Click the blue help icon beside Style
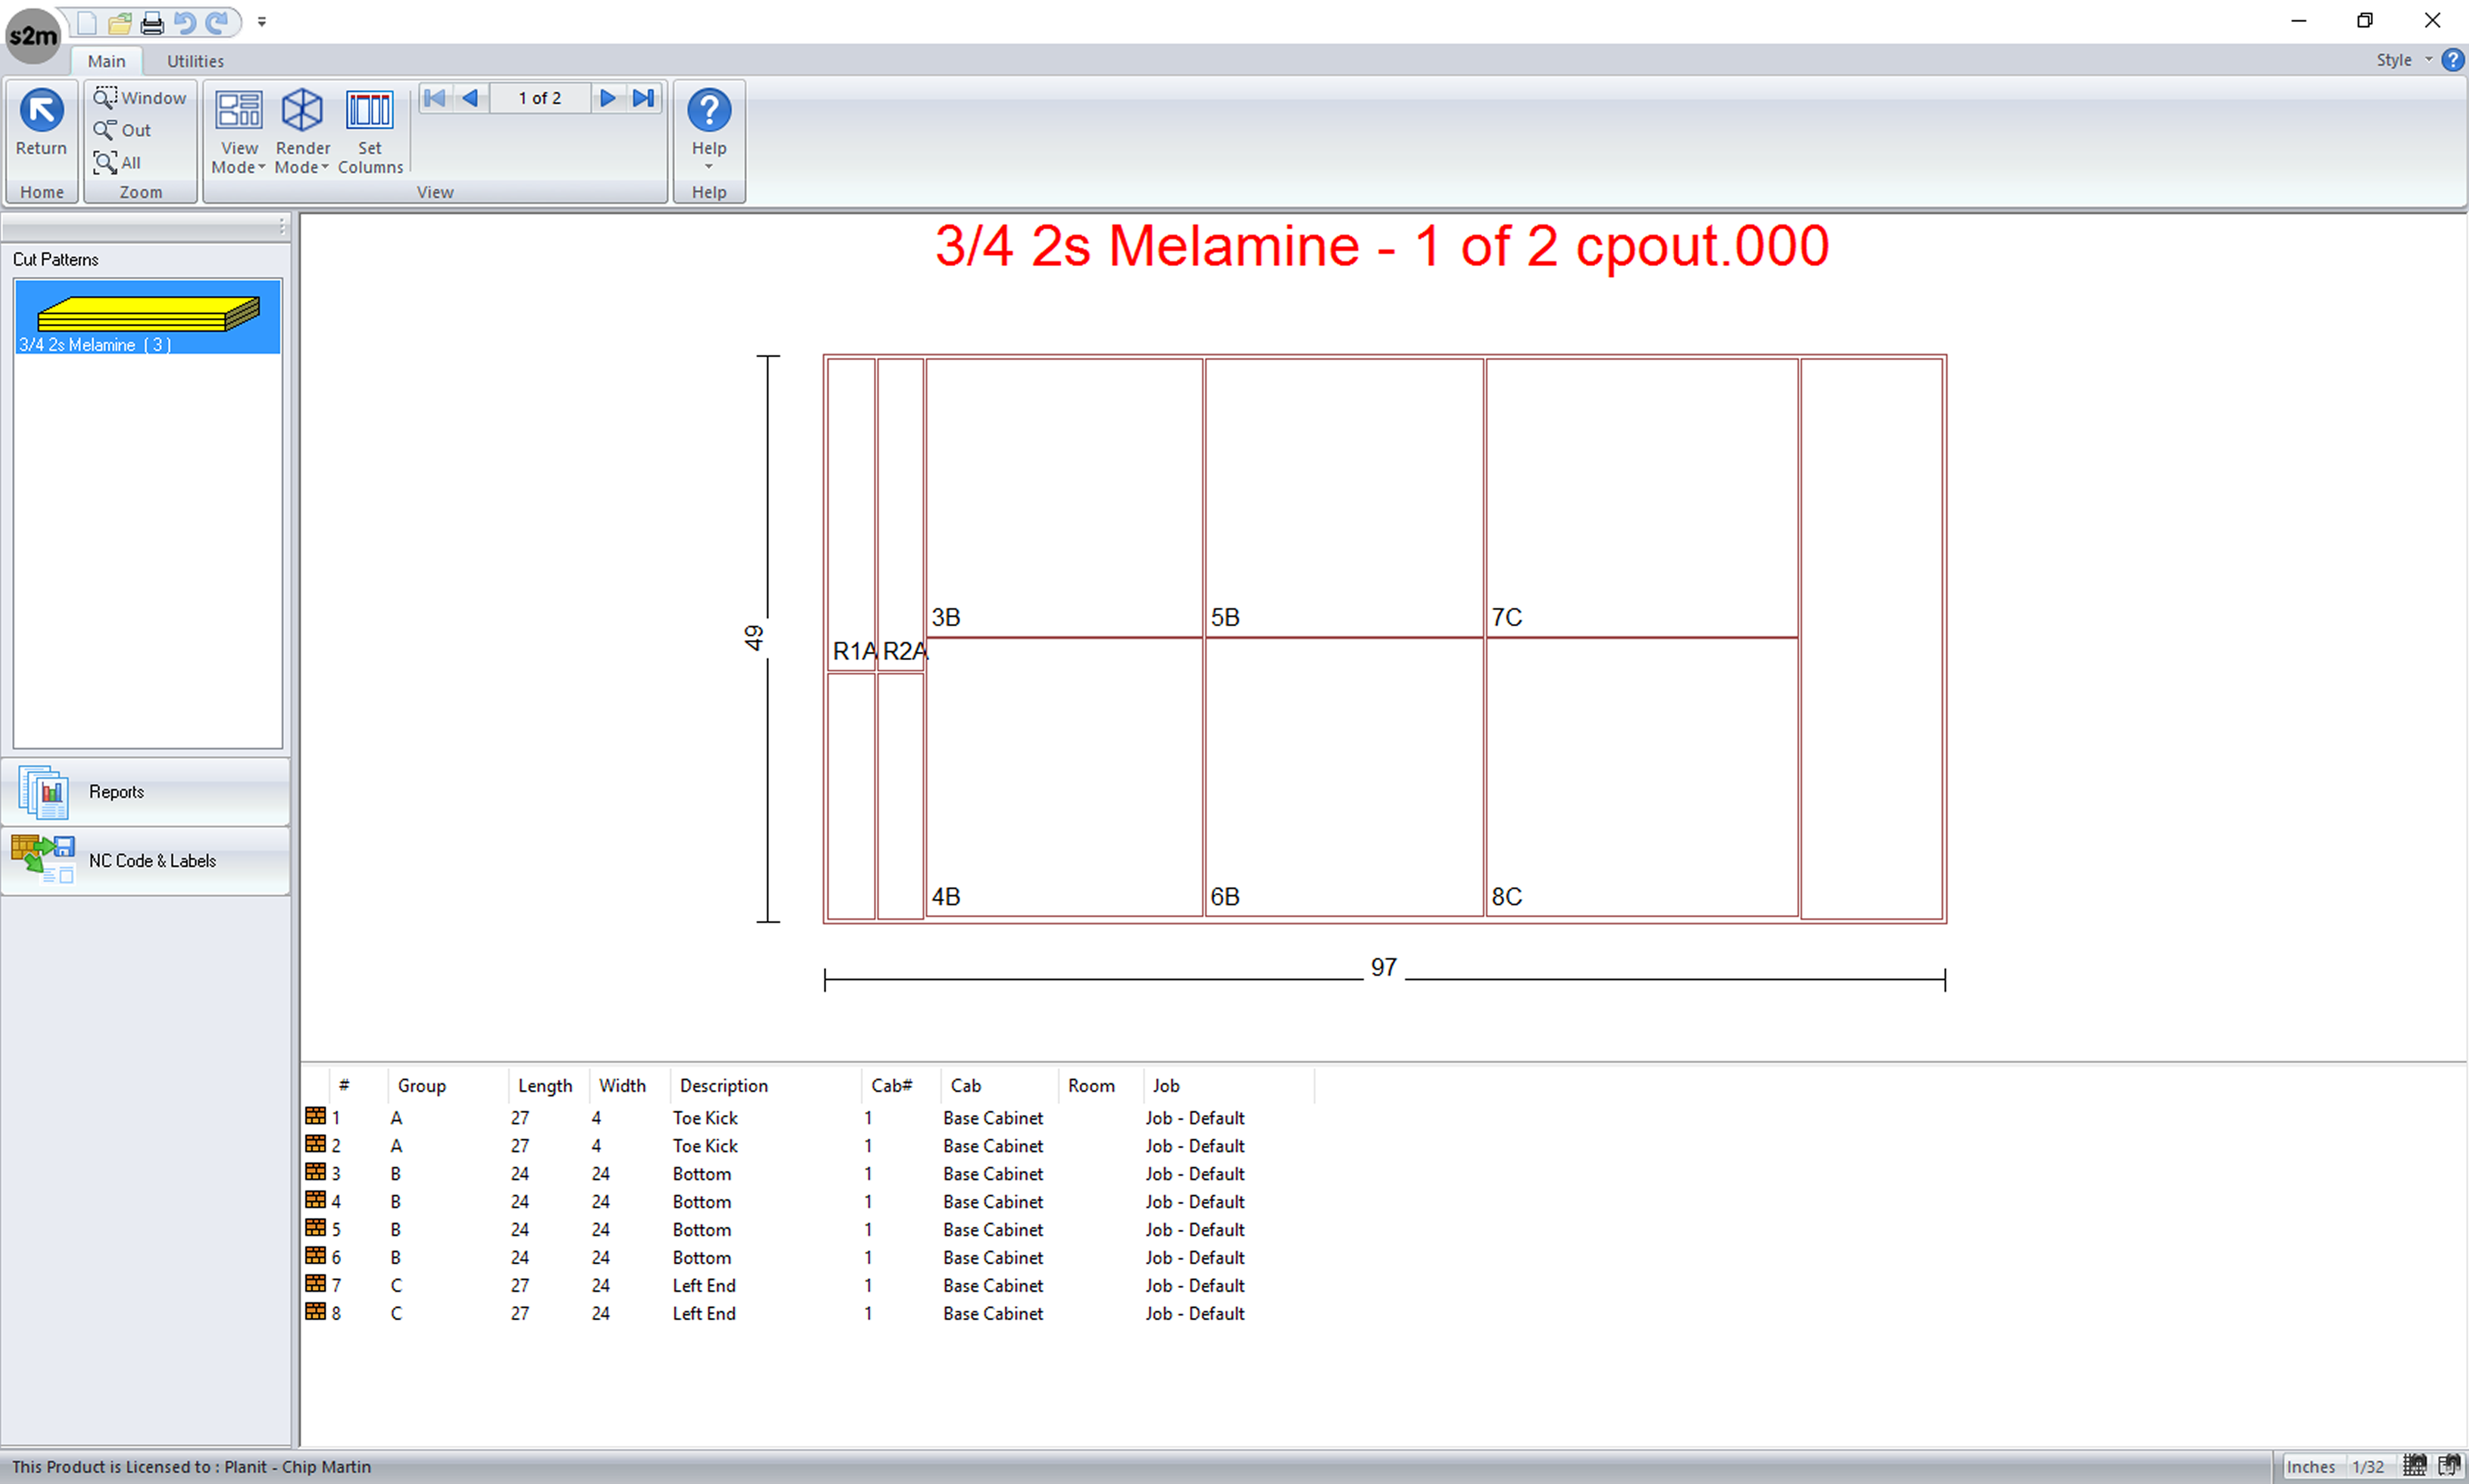 [x=2452, y=60]
